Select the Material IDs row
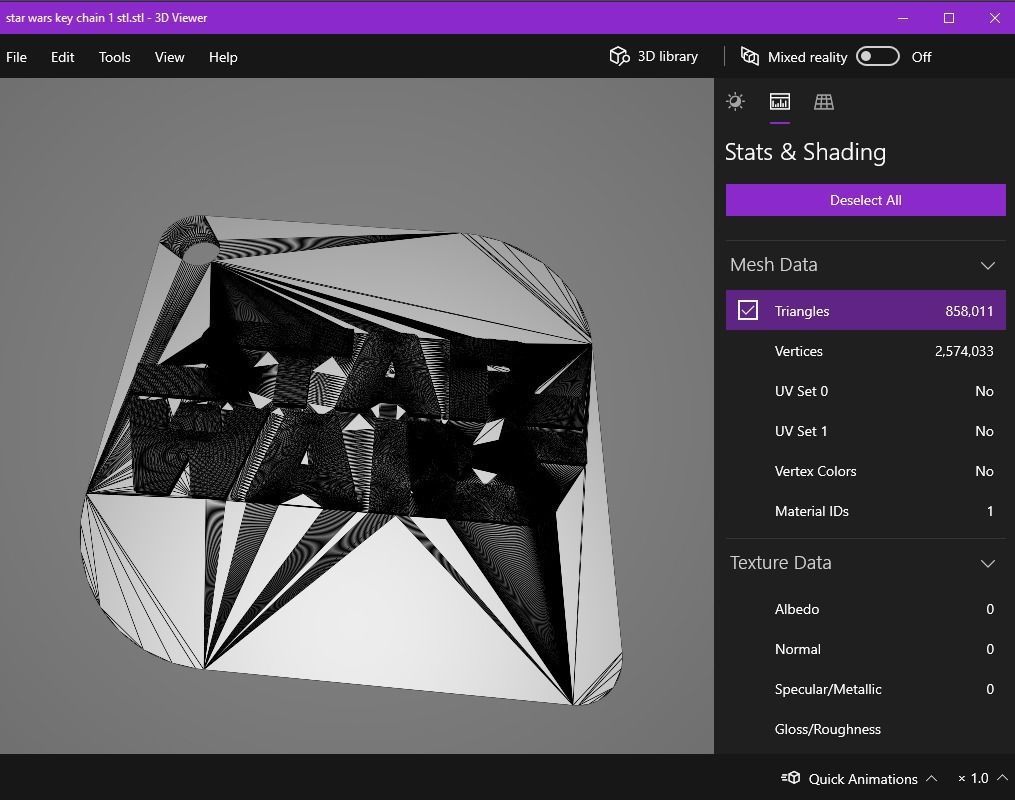The image size is (1015, 800). click(865, 511)
